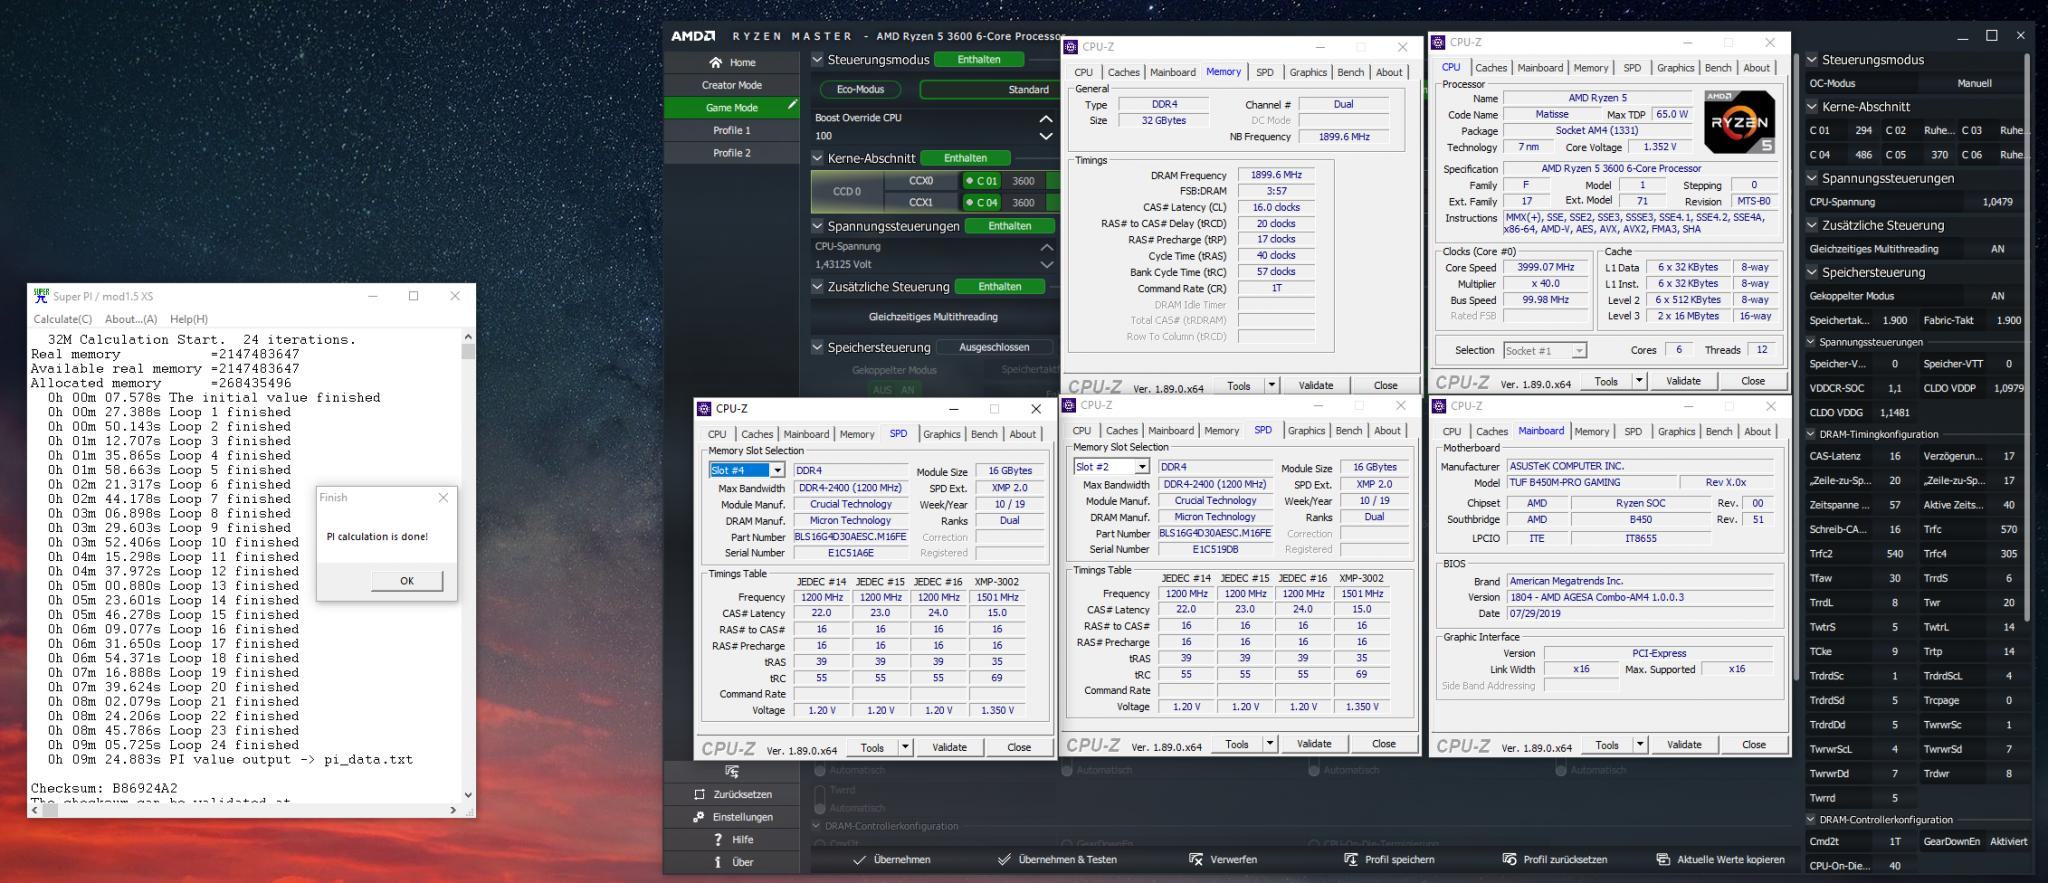2048x883 pixels.
Task: Collapse Kerne-Abschnitt section in left panel
Action: [x=817, y=158]
